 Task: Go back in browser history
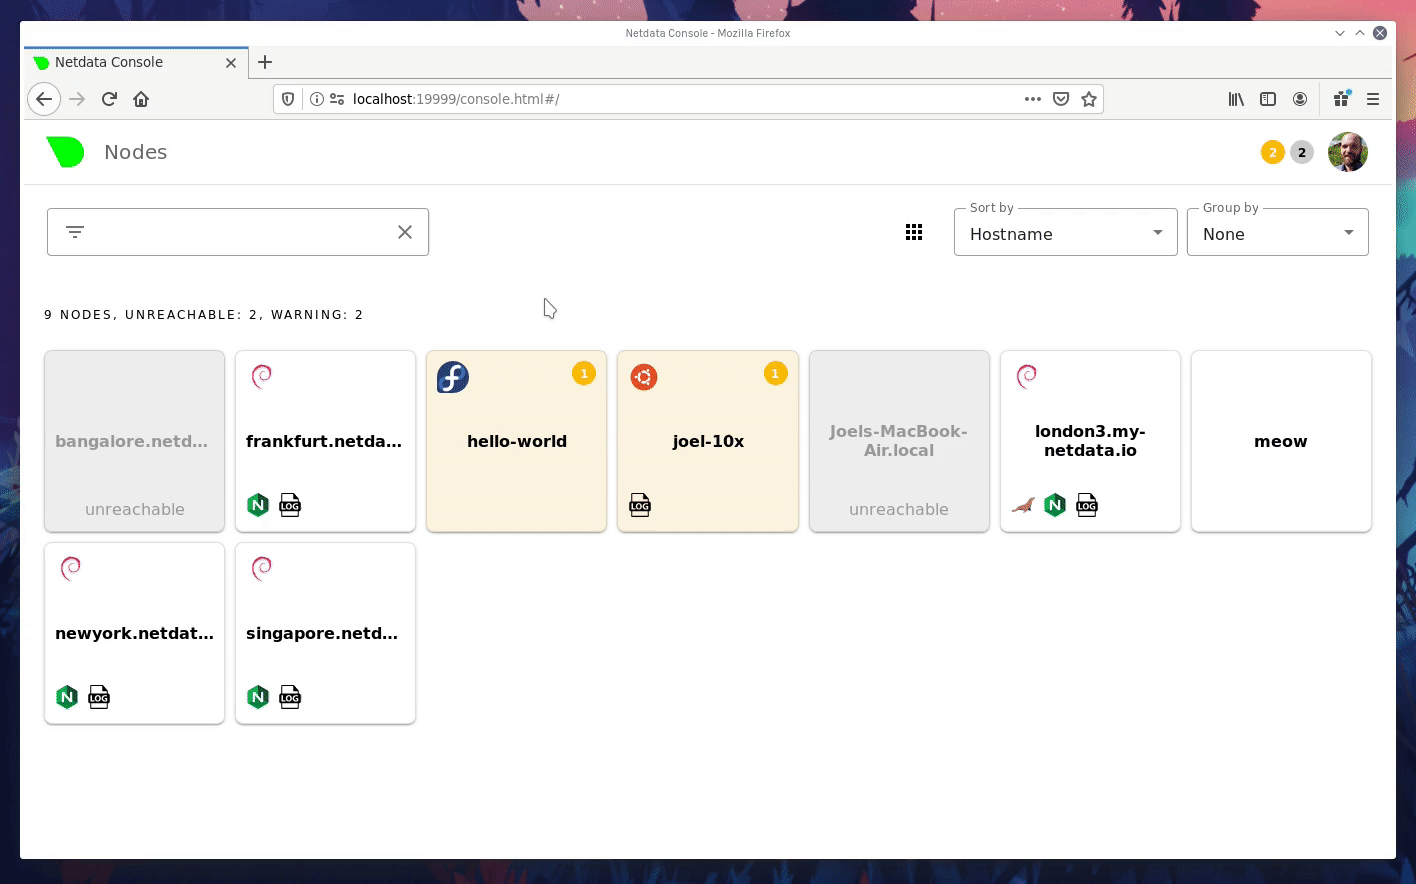pos(43,99)
